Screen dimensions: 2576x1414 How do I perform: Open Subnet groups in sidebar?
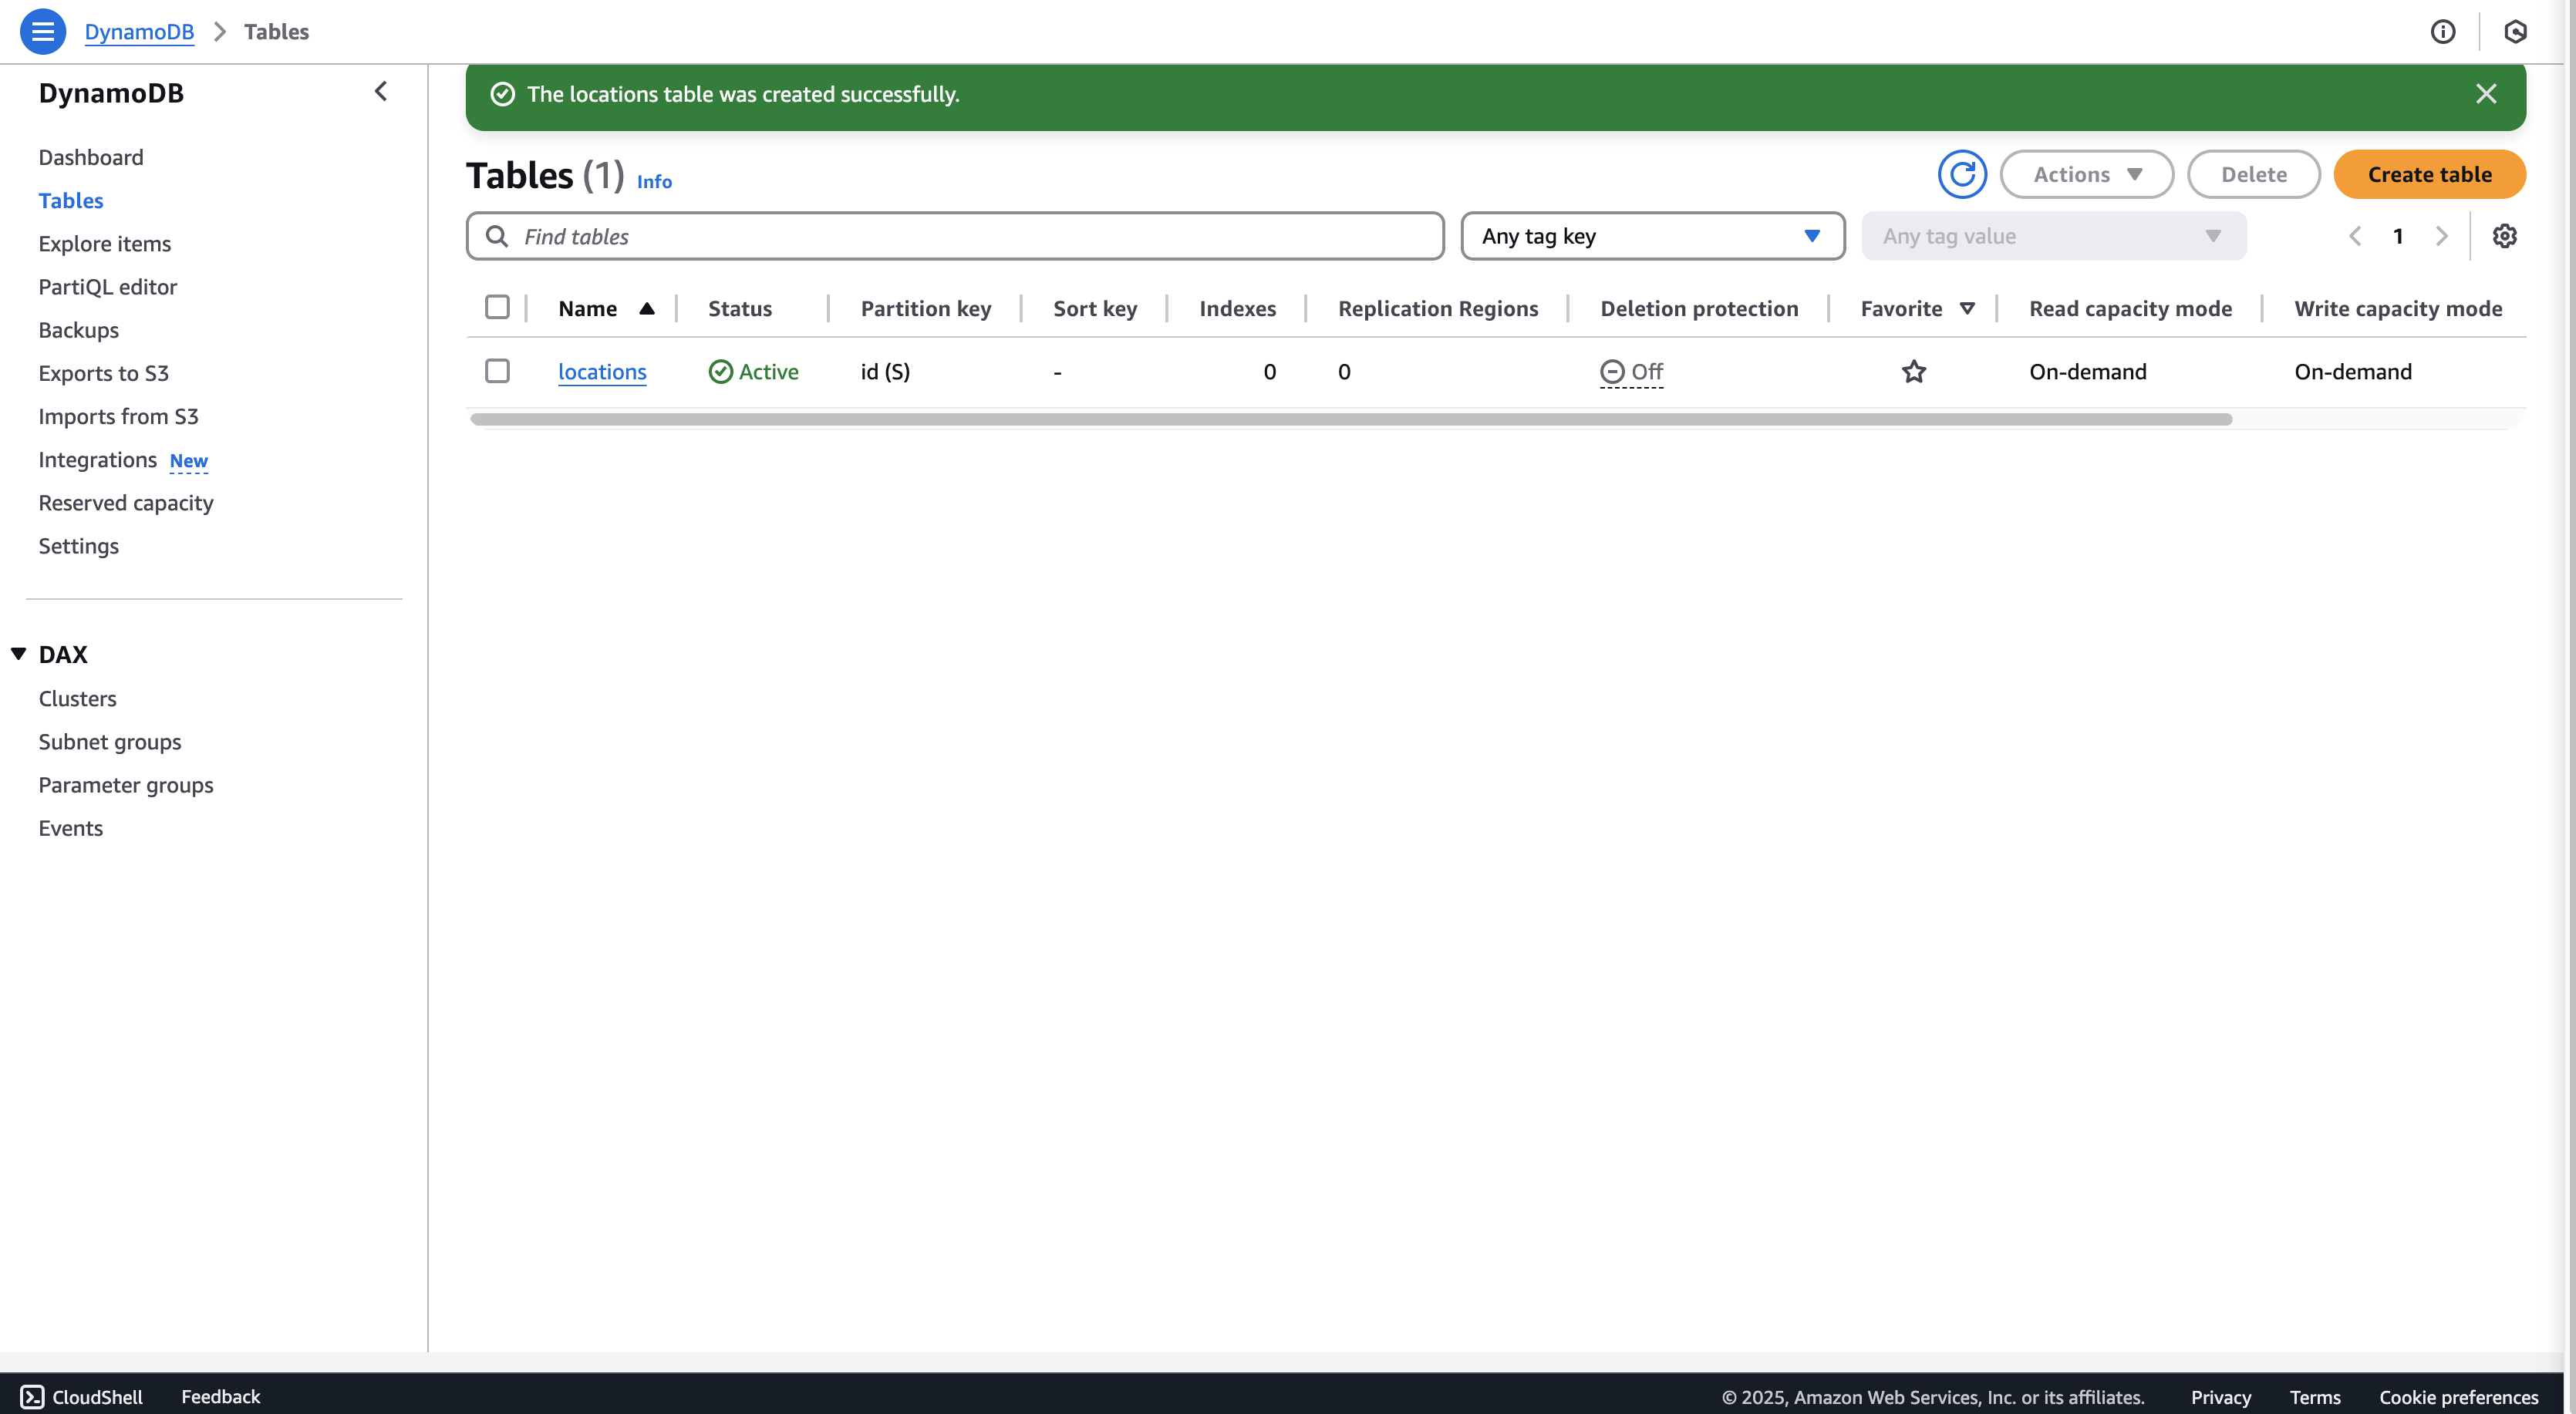point(110,742)
